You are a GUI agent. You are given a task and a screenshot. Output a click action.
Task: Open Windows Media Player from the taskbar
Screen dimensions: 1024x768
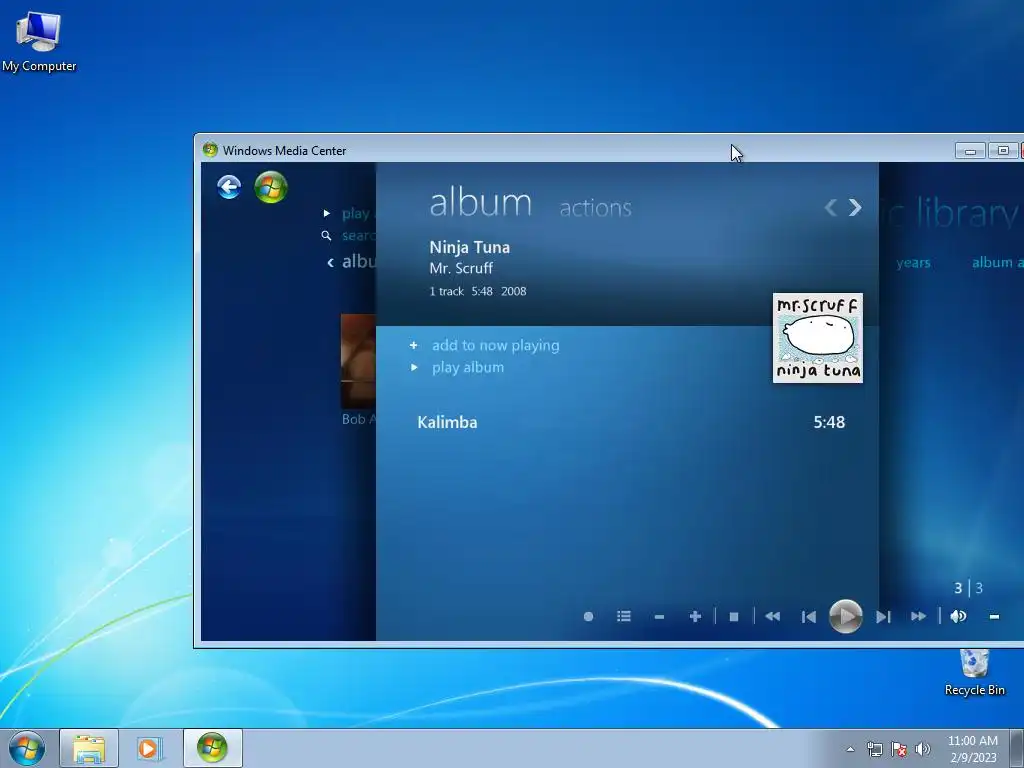coord(150,748)
